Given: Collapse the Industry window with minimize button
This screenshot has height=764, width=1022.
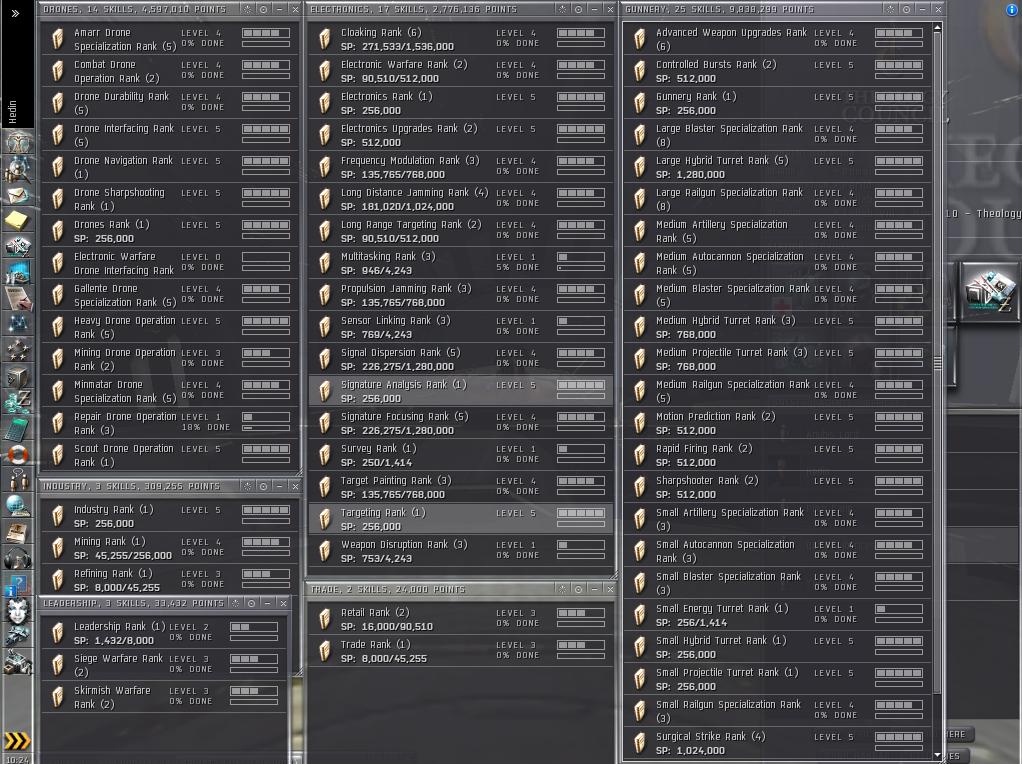Looking at the screenshot, I should [x=279, y=486].
